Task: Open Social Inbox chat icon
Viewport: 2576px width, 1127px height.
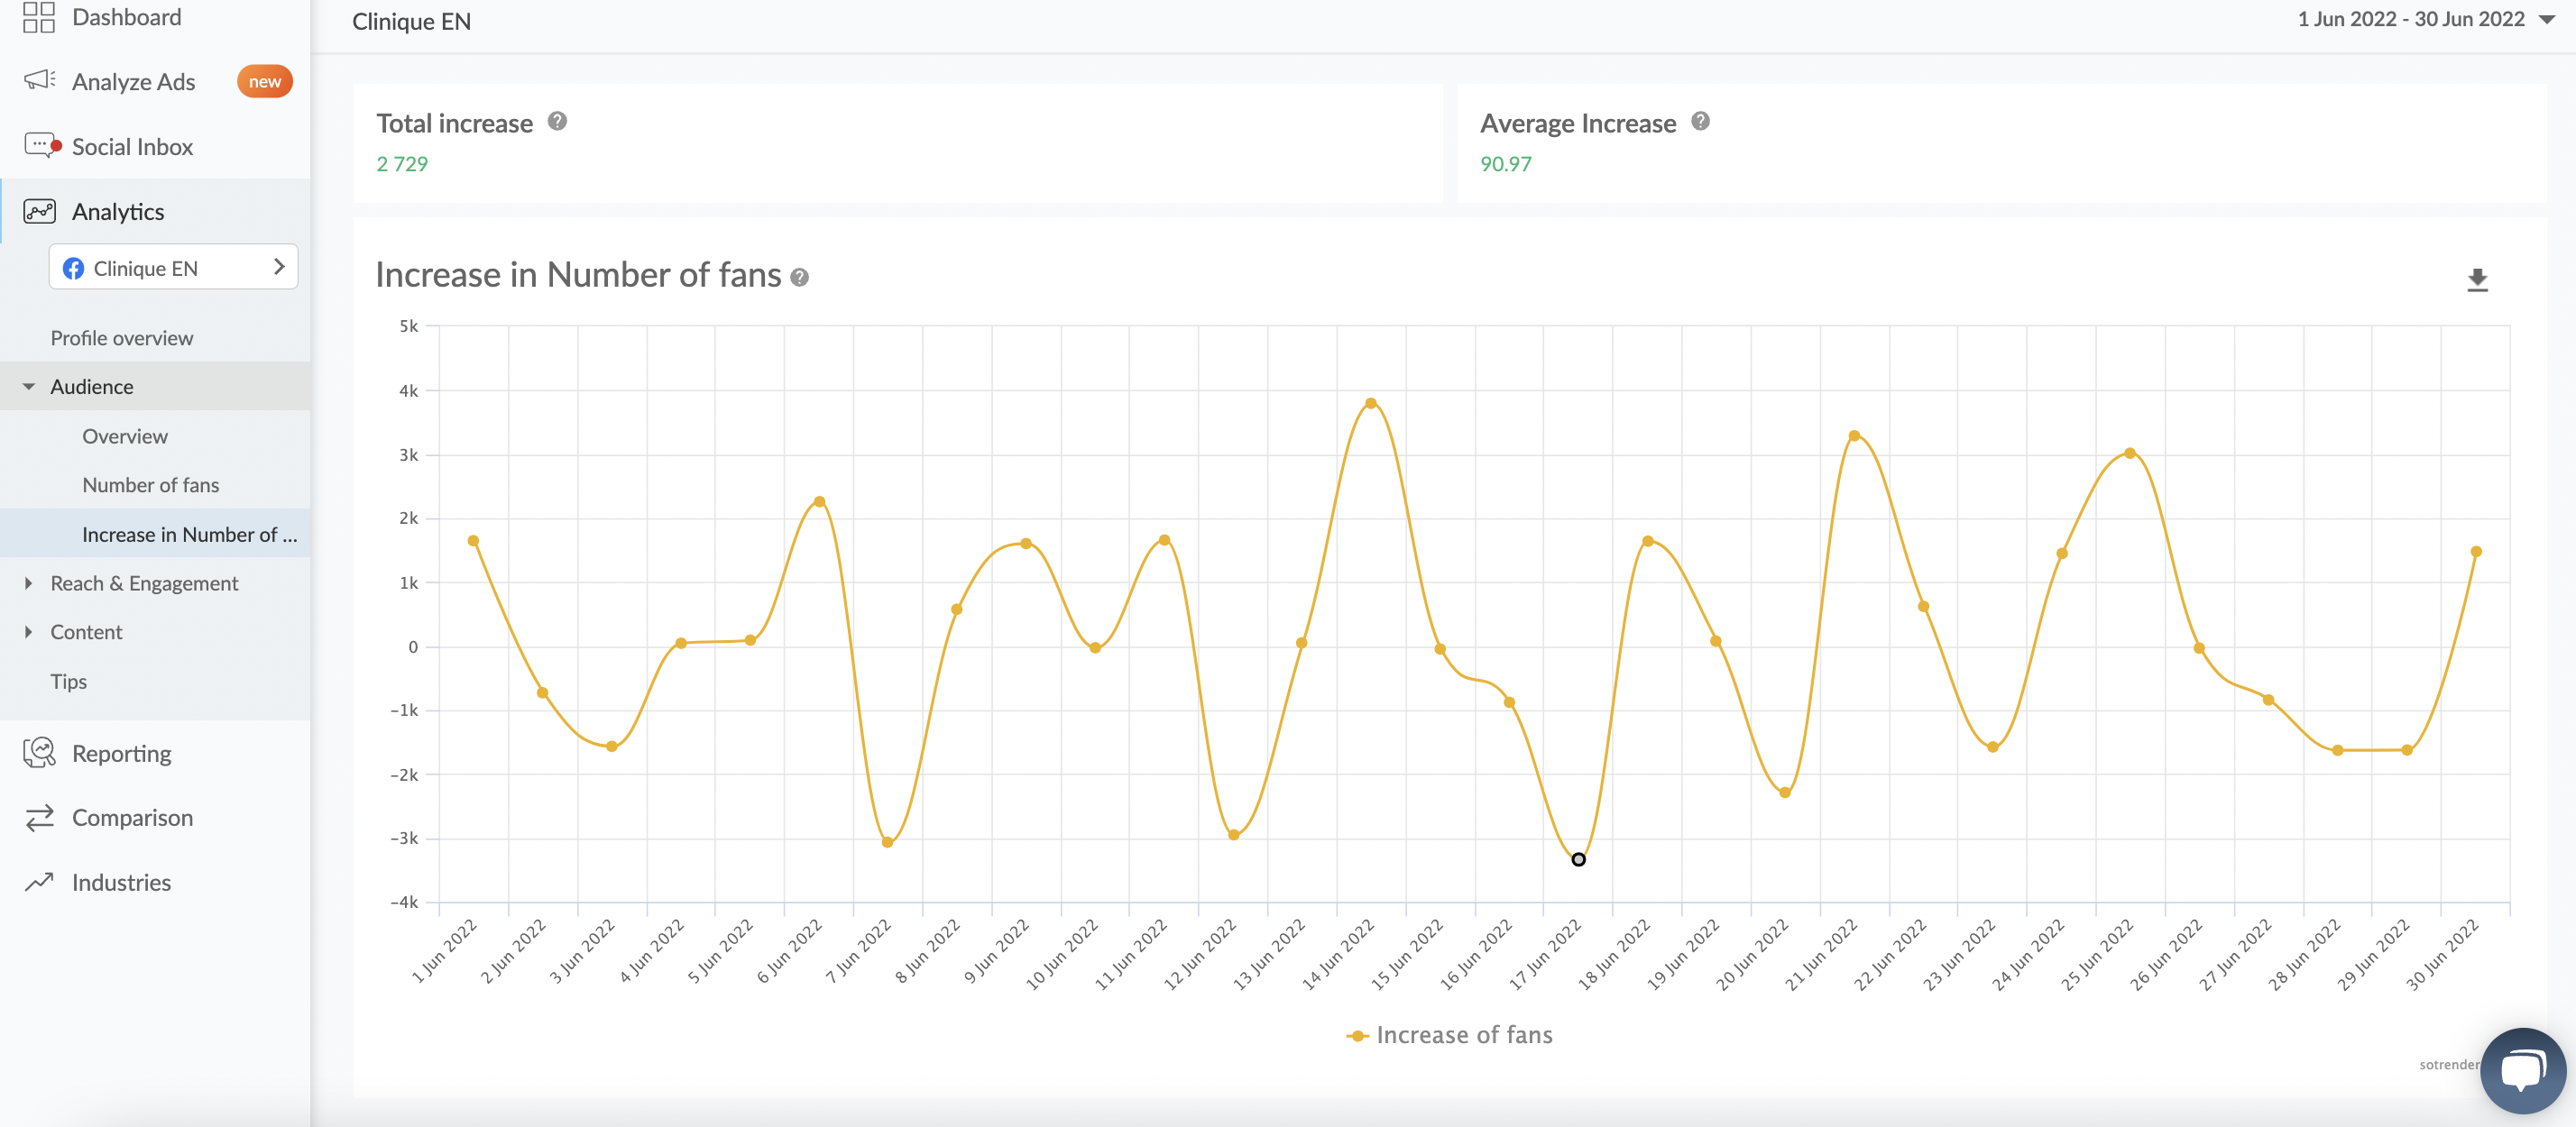Action: click(x=40, y=146)
